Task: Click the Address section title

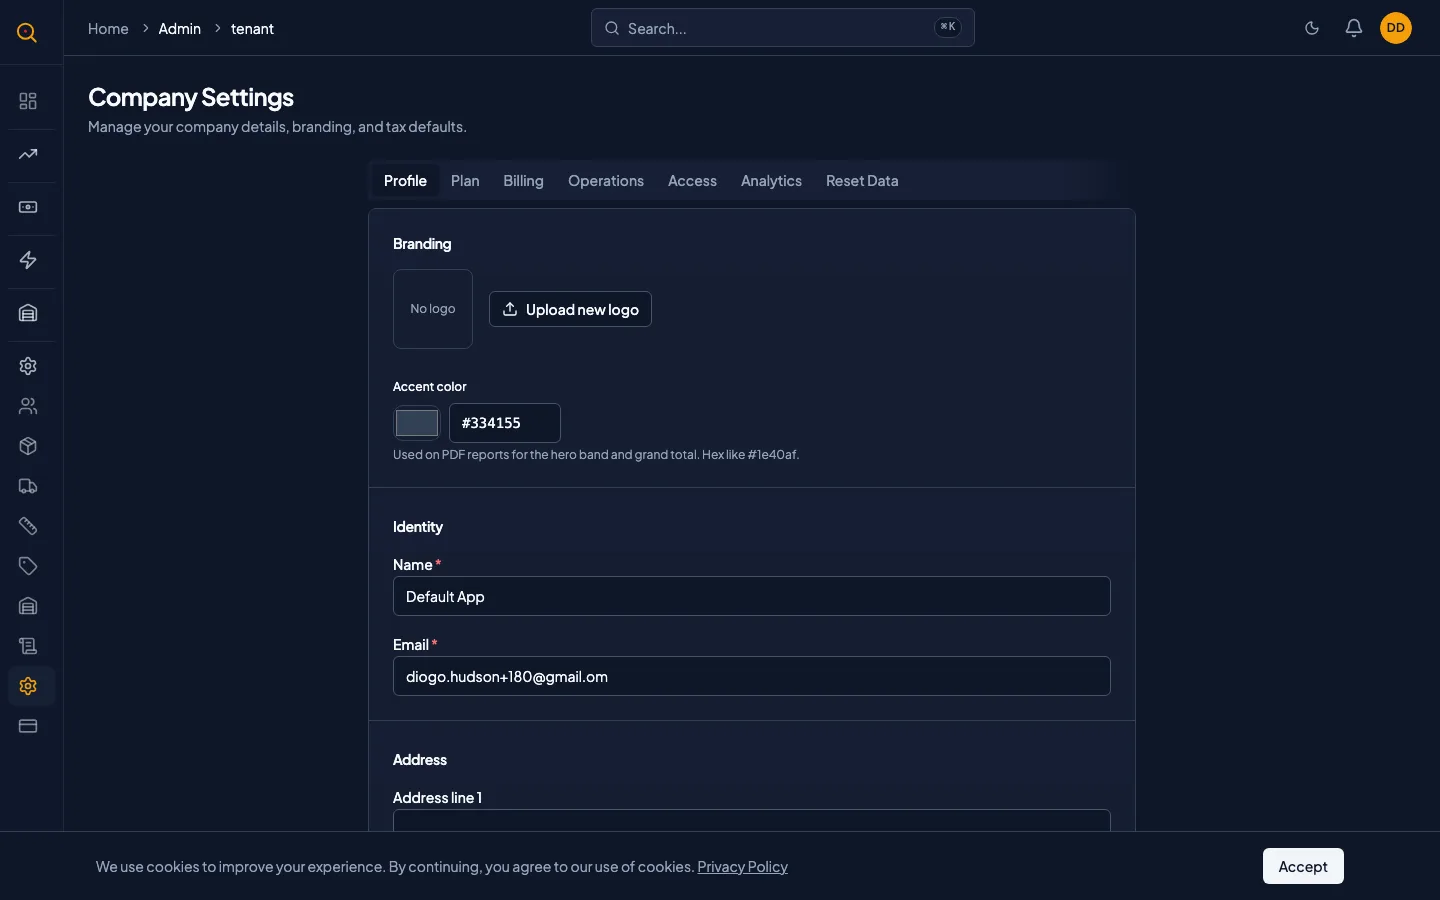Action: (420, 759)
